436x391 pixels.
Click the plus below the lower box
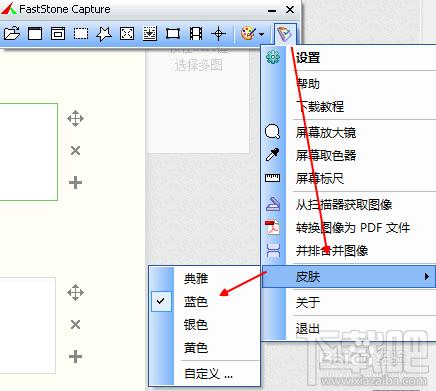[x=76, y=356]
